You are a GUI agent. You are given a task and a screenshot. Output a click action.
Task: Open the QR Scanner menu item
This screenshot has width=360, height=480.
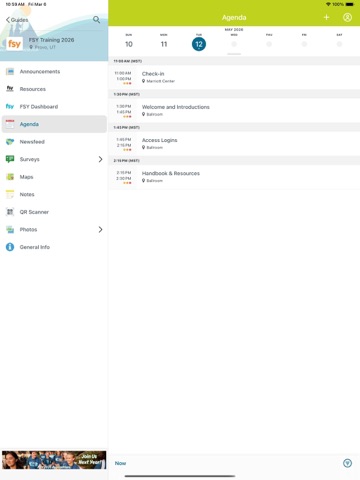(54, 212)
